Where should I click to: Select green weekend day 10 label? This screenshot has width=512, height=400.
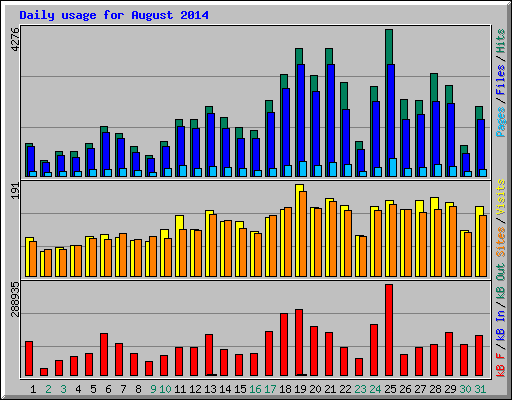[x=165, y=389]
